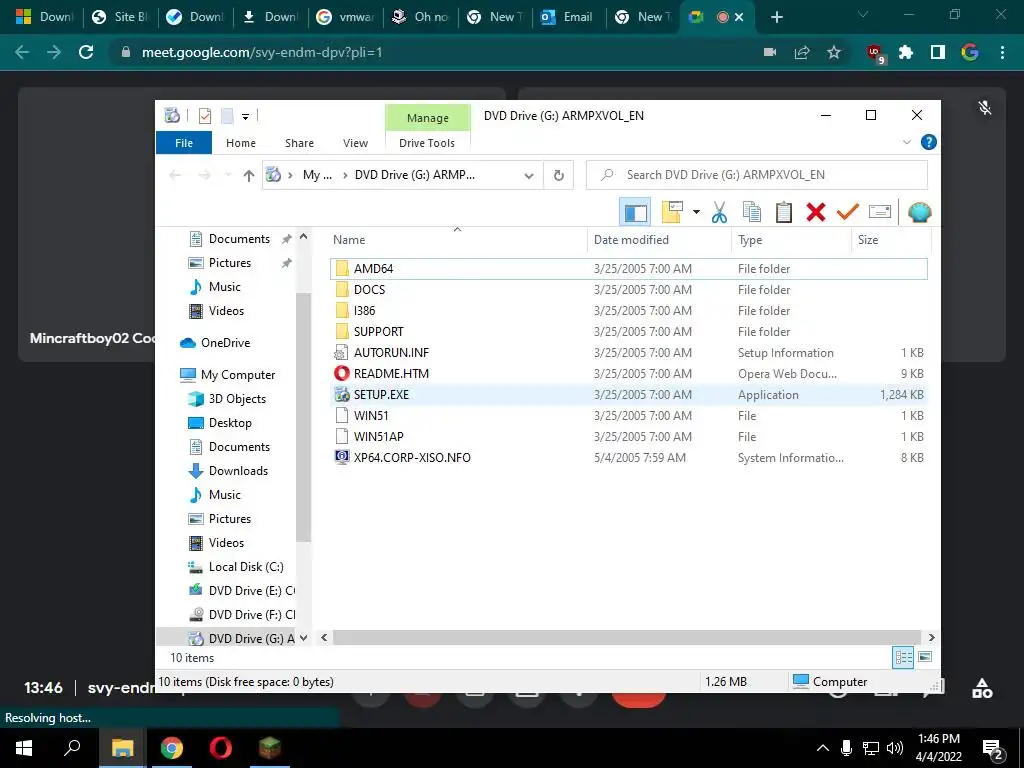Expand the address bar history dropdown
Screen dimensions: 1024x768
tap(529, 176)
